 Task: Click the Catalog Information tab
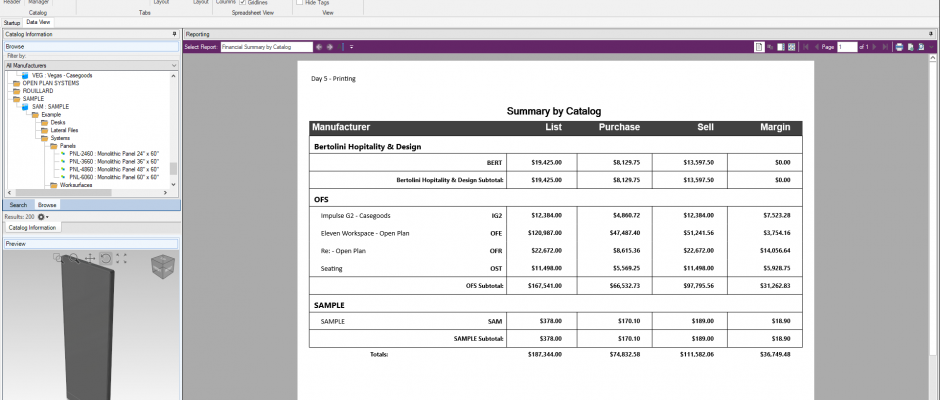coord(33,228)
